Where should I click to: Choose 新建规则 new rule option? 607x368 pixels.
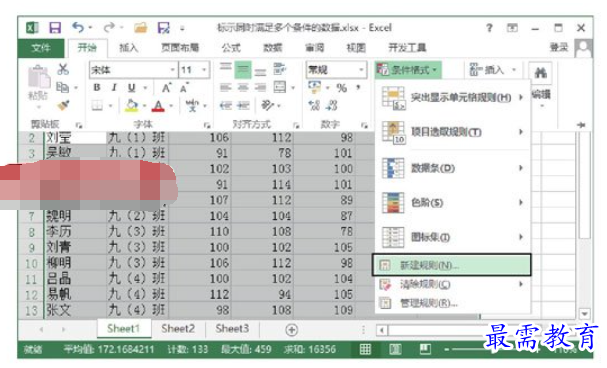[x=451, y=265]
